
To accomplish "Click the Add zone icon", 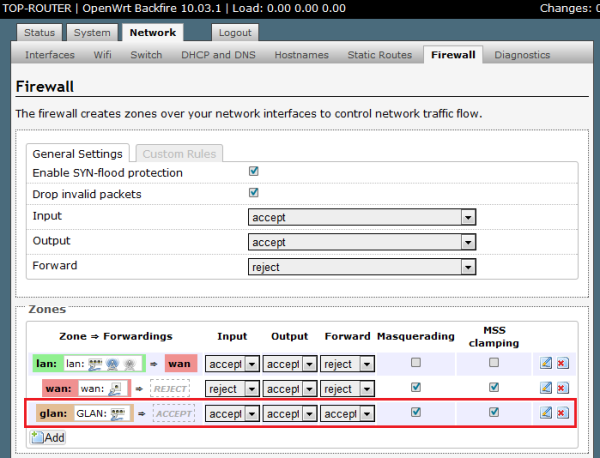I will click(x=38, y=437).
